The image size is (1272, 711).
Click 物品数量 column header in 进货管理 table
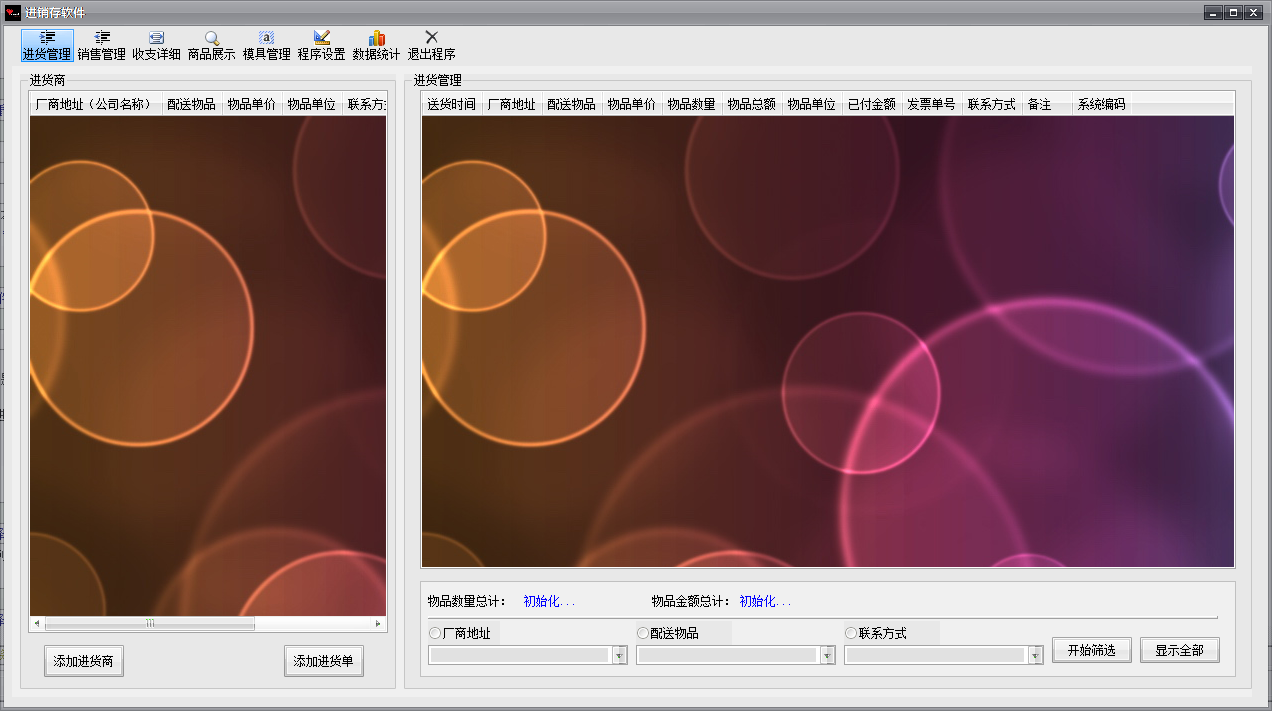692,104
